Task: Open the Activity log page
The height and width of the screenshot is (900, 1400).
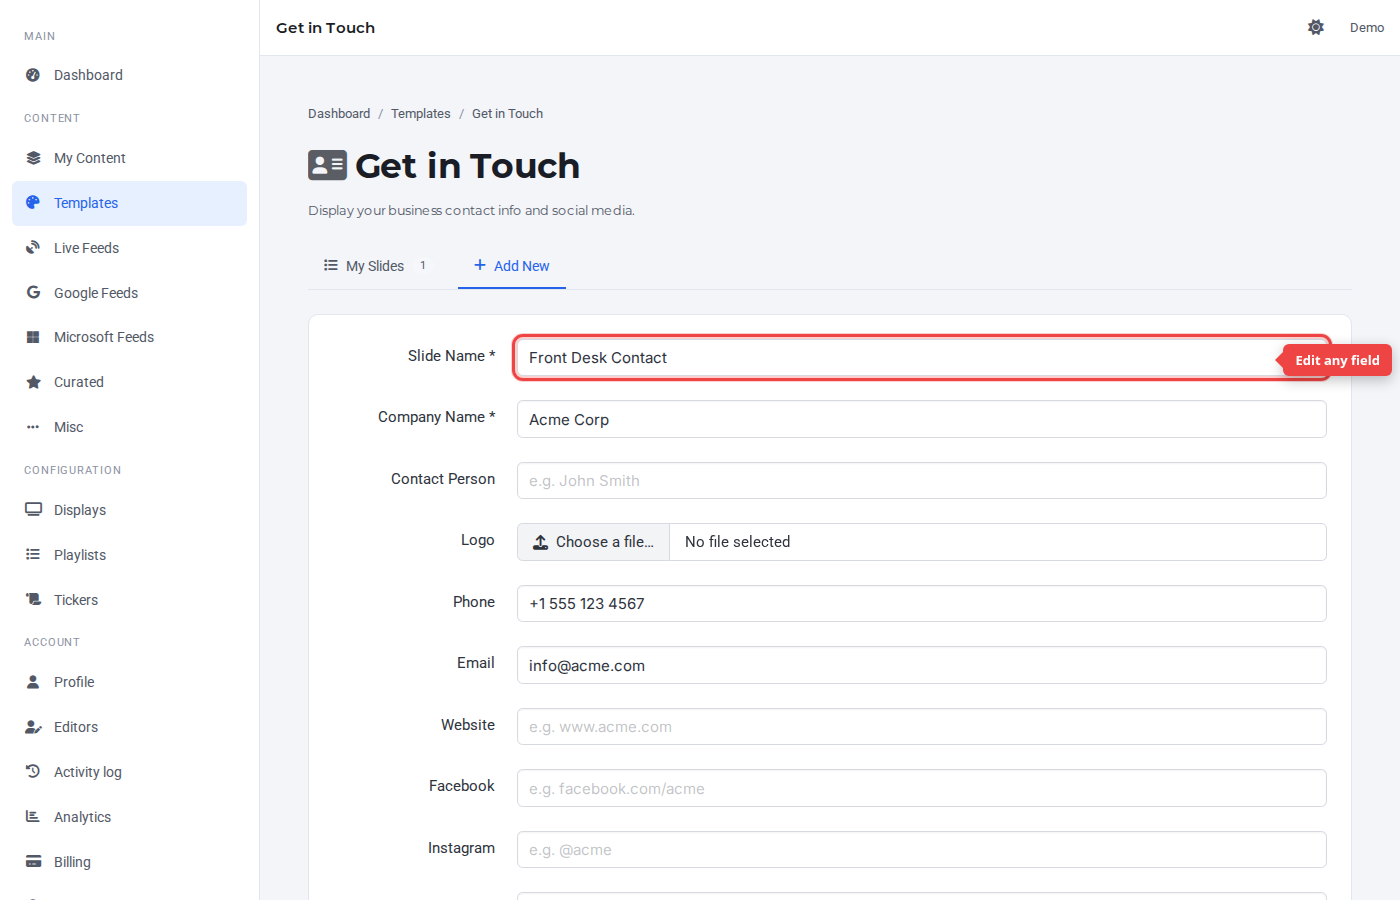Action: click(129, 772)
